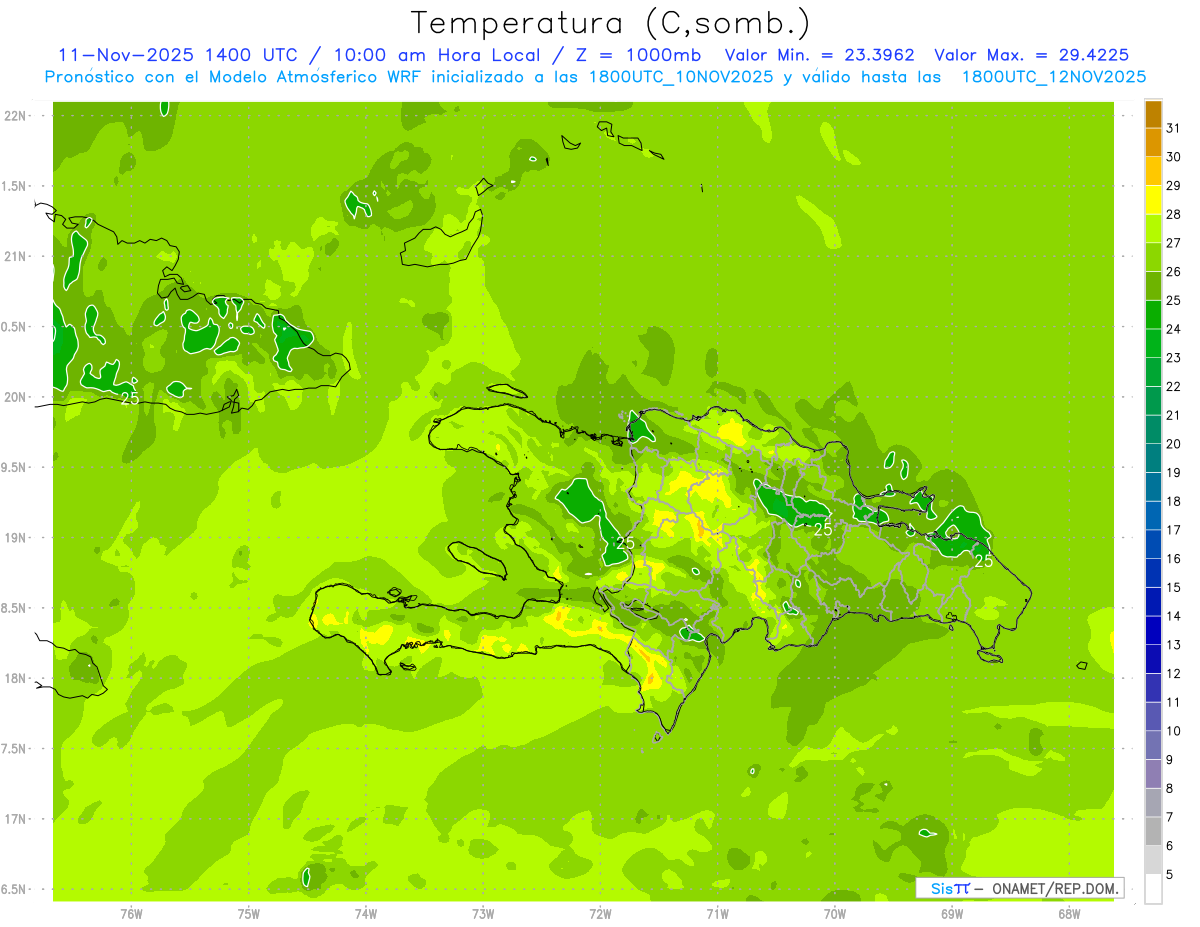Click the 72W longitude label
This screenshot has height=927, width=1200.
pyautogui.click(x=600, y=913)
